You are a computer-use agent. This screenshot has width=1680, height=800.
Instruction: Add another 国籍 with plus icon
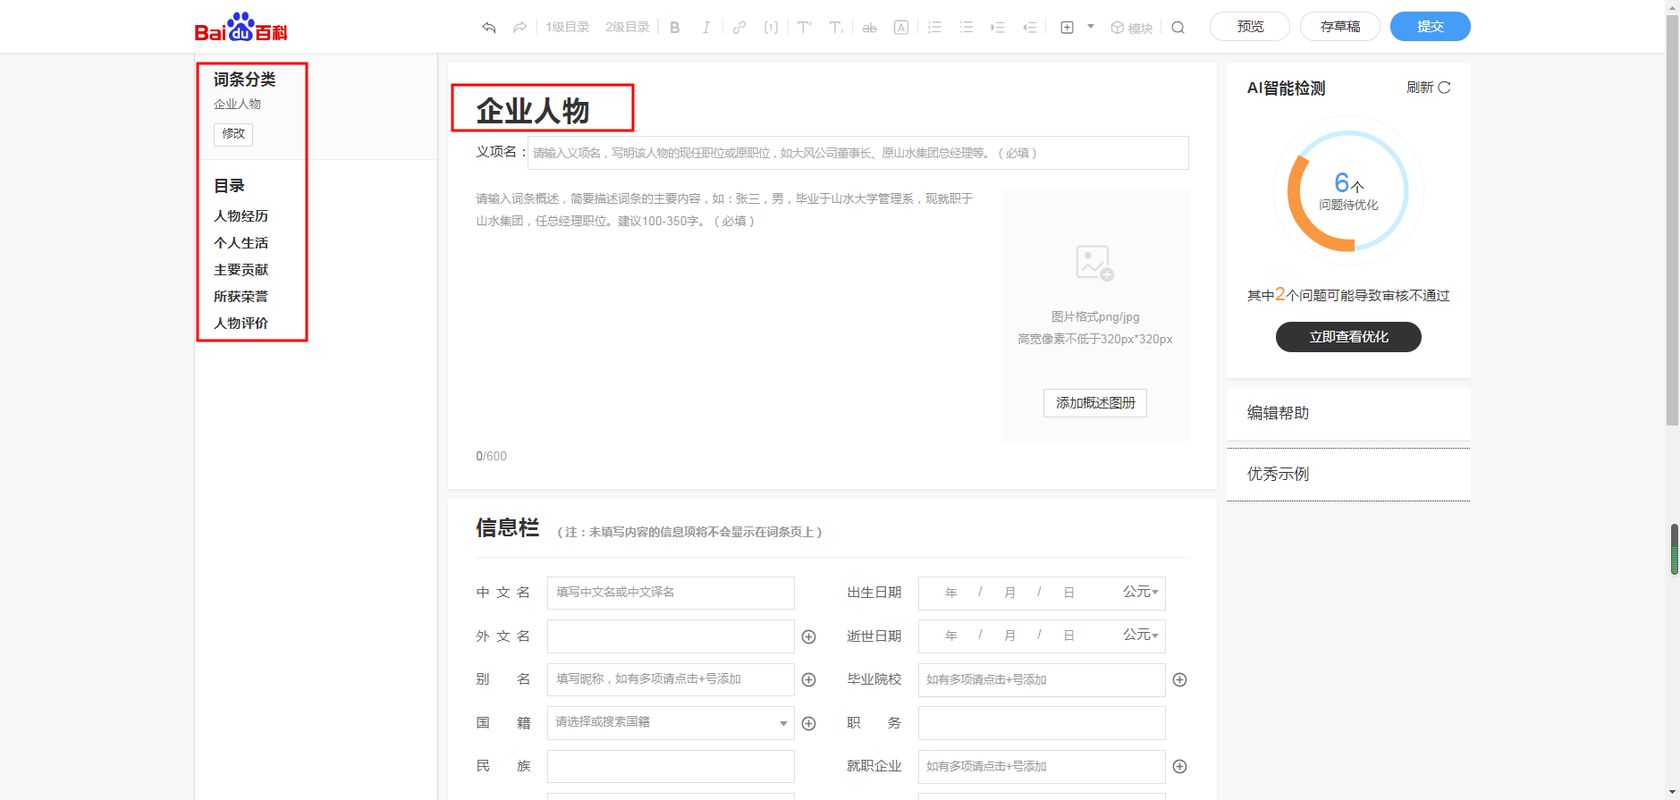click(809, 724)
